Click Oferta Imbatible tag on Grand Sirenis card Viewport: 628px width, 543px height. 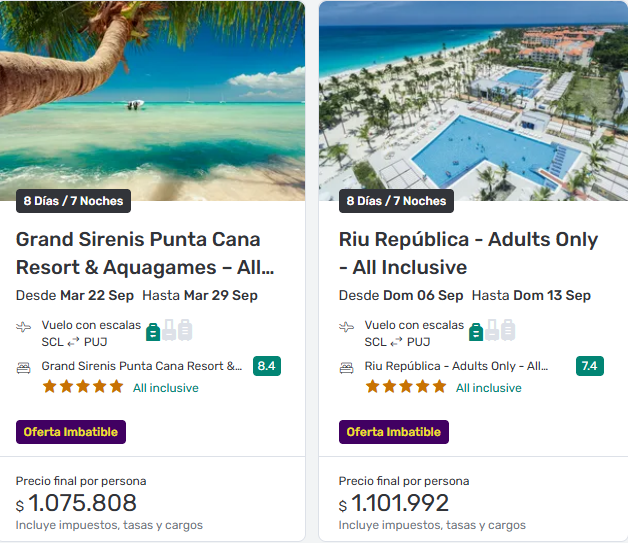(71, 432)
